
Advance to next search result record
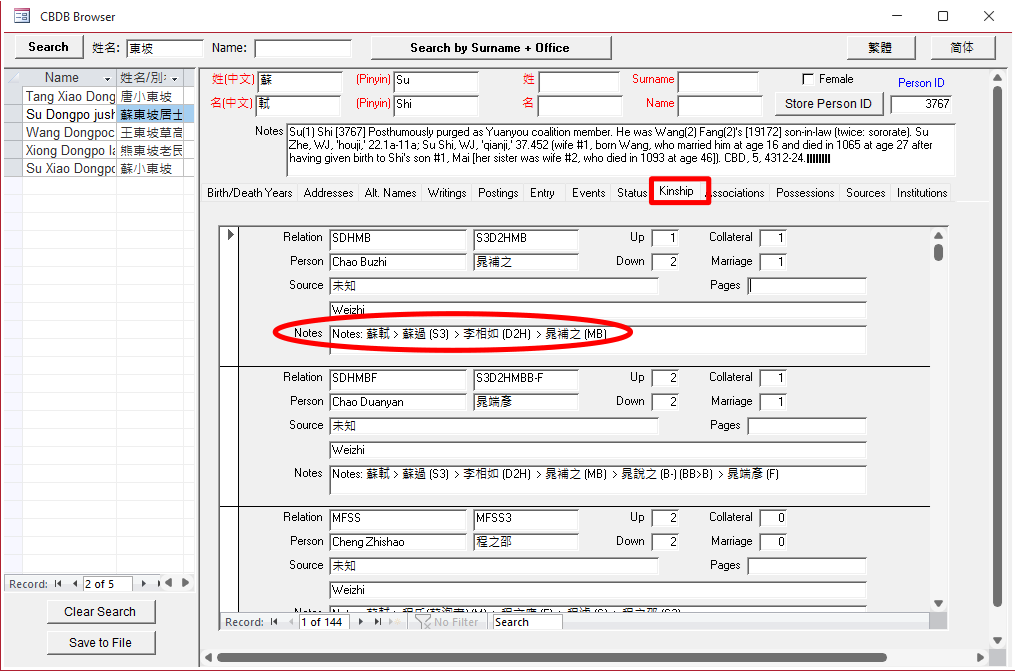144,583
